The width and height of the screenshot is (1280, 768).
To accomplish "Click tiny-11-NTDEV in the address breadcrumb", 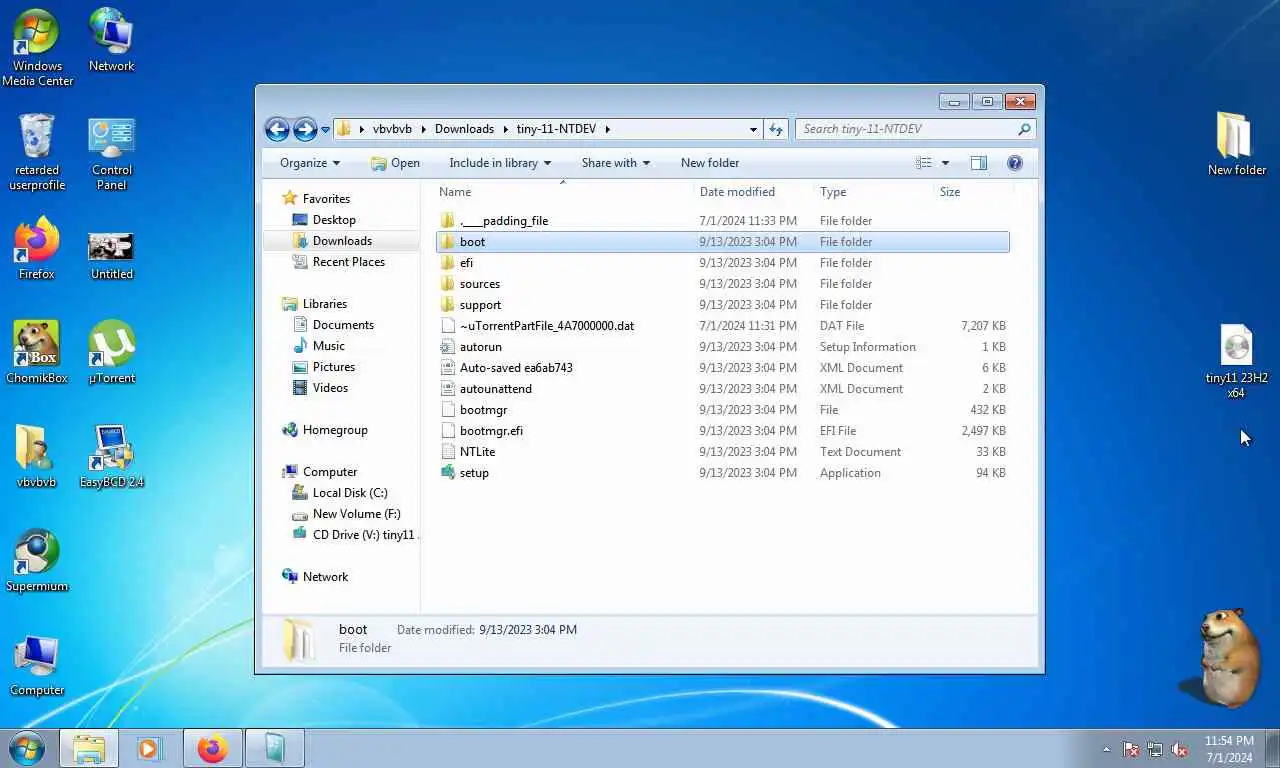I will [x=558, y=129].
